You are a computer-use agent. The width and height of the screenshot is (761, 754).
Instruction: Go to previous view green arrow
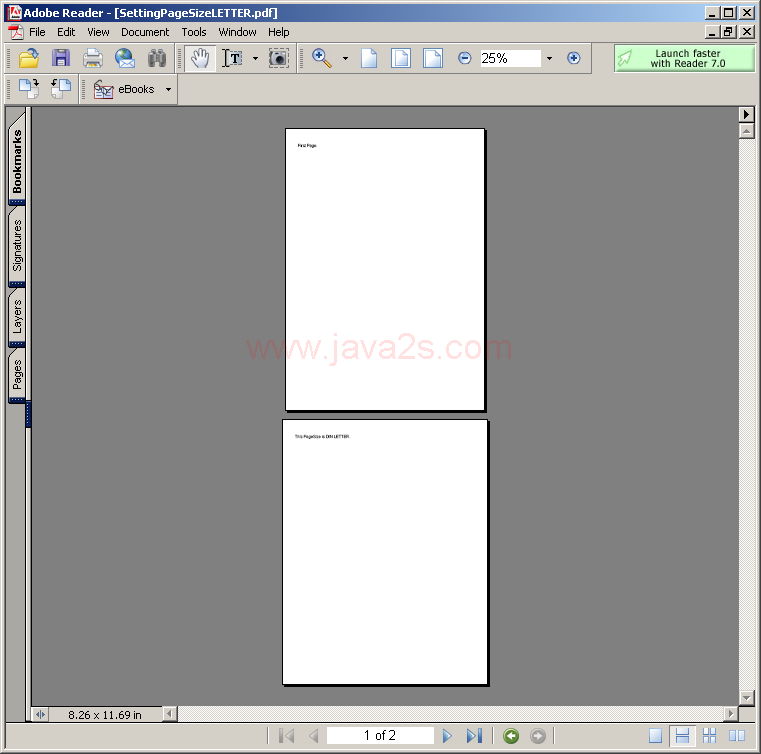pos(511,736)
